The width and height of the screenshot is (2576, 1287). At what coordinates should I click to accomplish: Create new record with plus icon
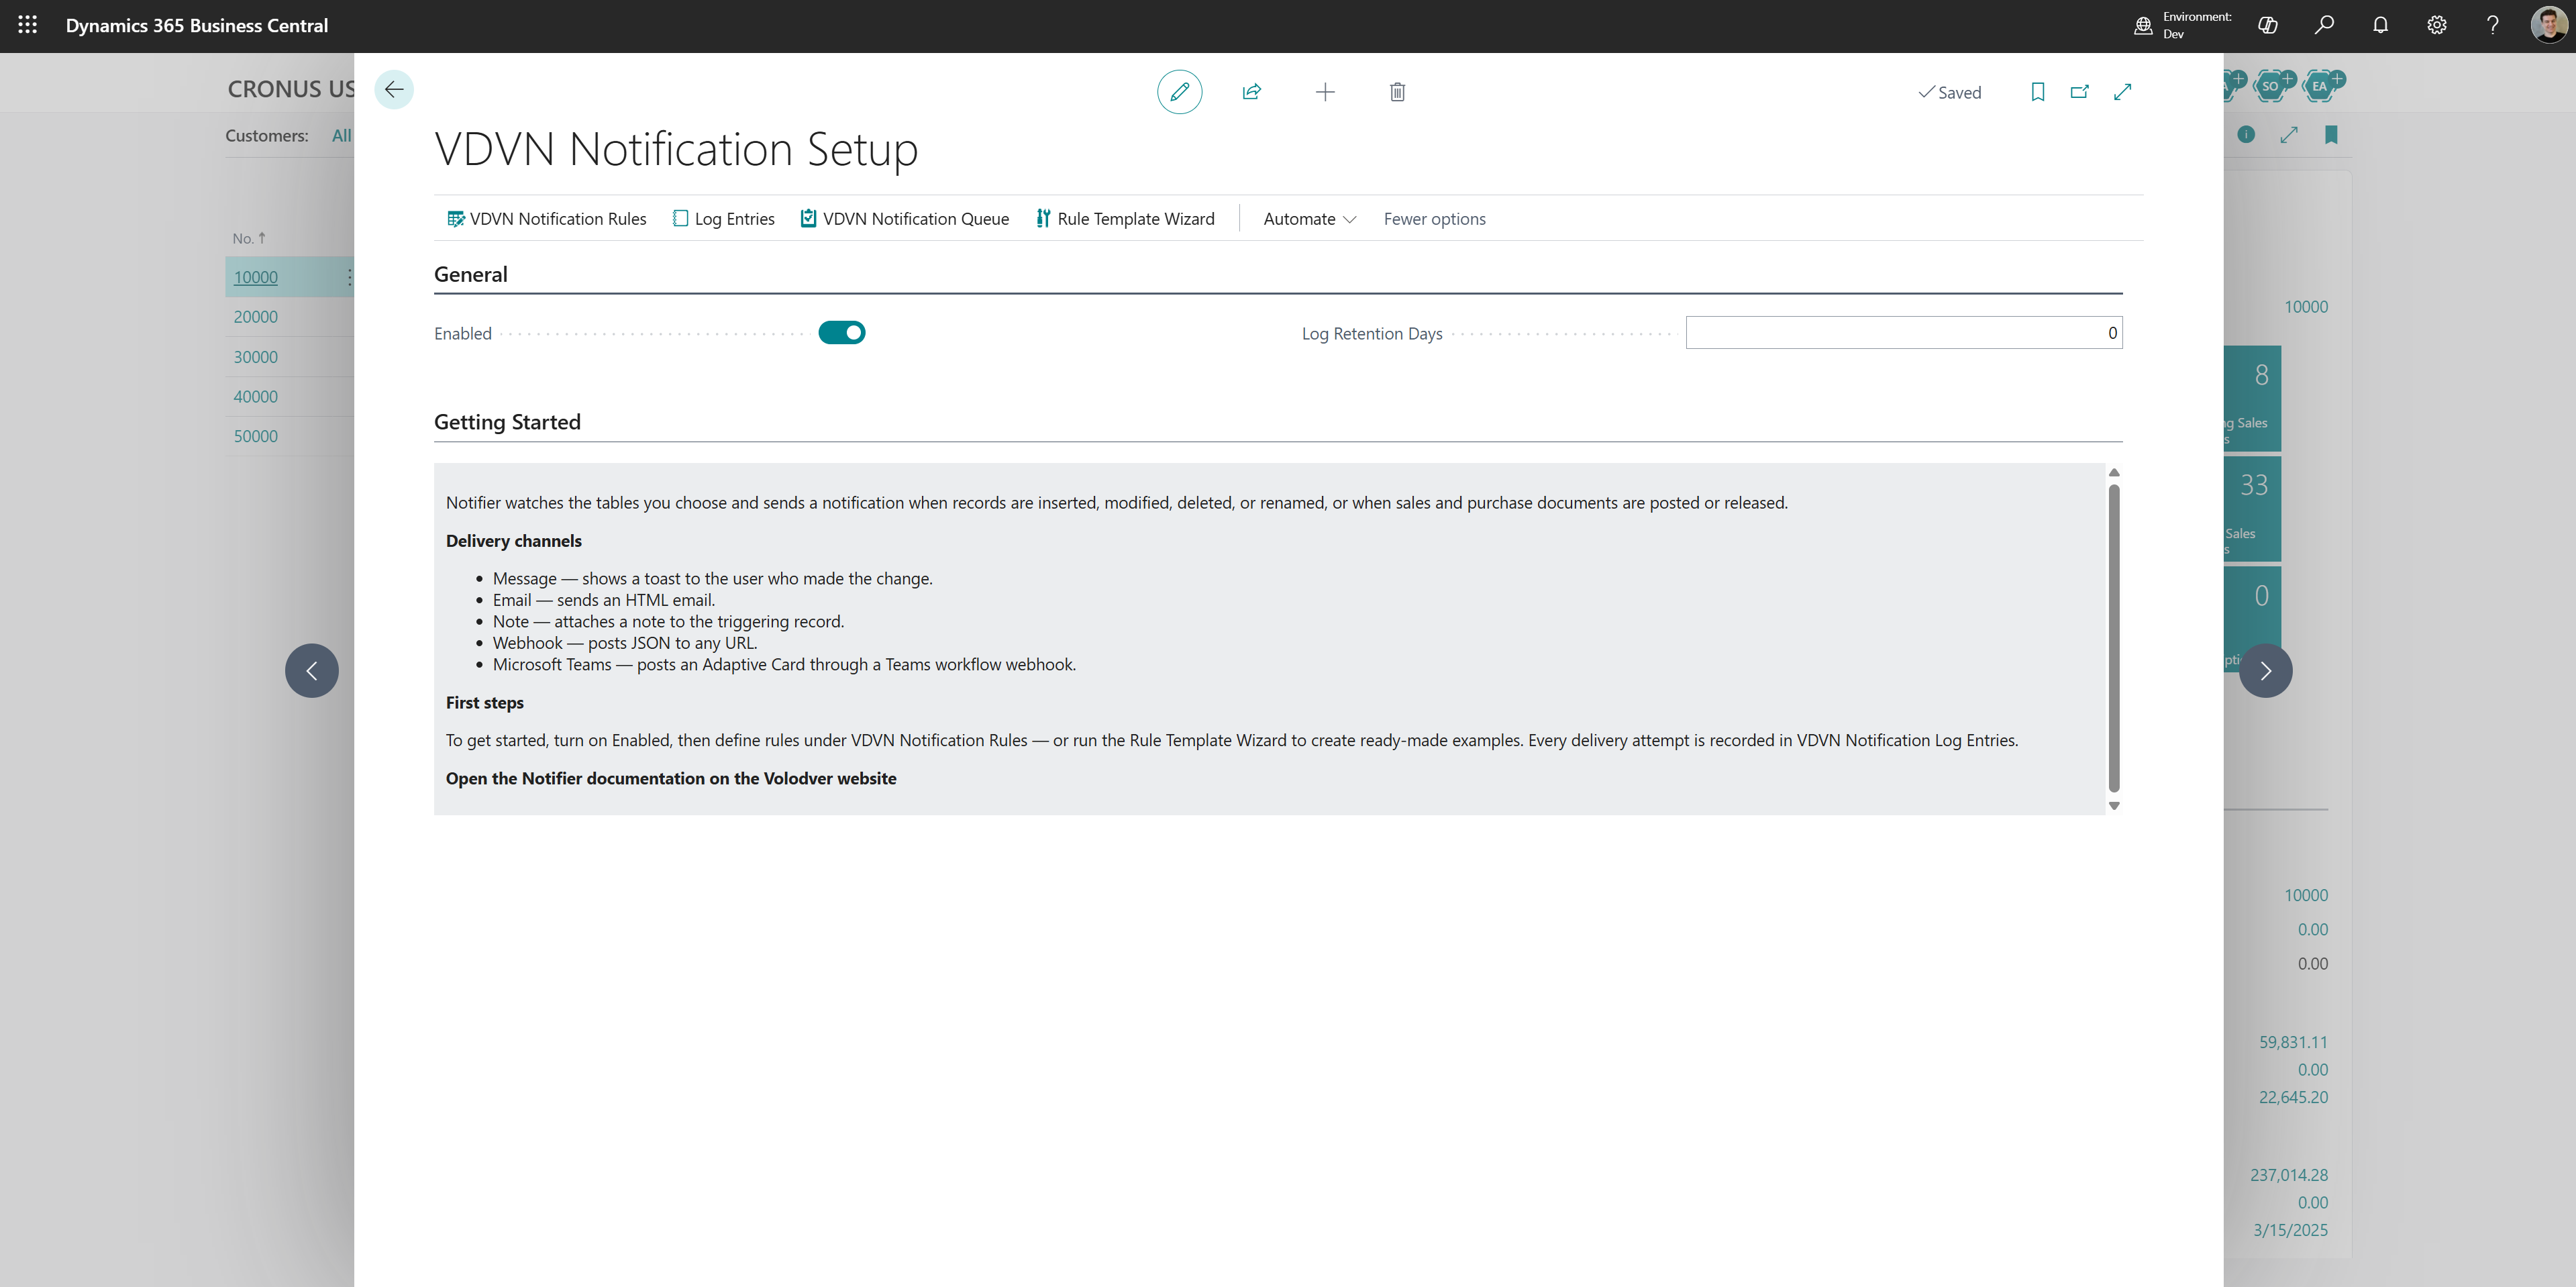(x=1324, y=92)
